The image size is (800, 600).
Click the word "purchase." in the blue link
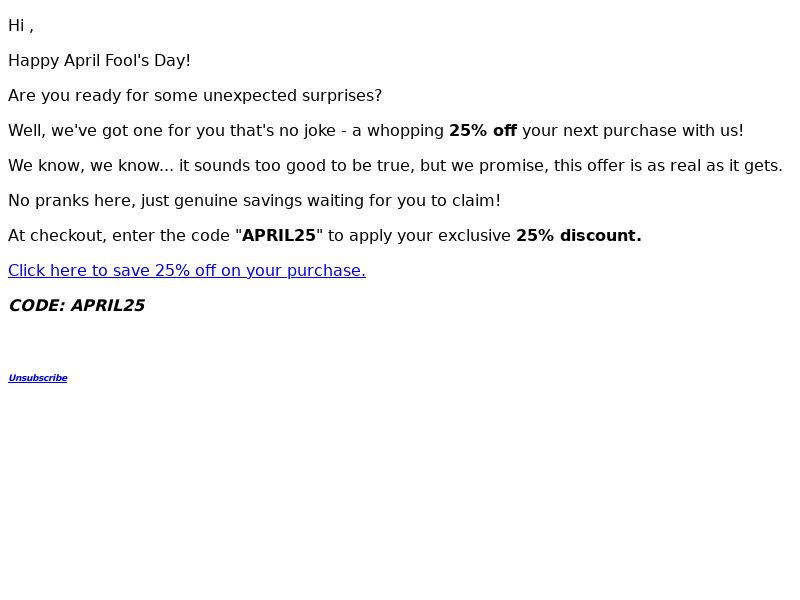pos(326,270)
